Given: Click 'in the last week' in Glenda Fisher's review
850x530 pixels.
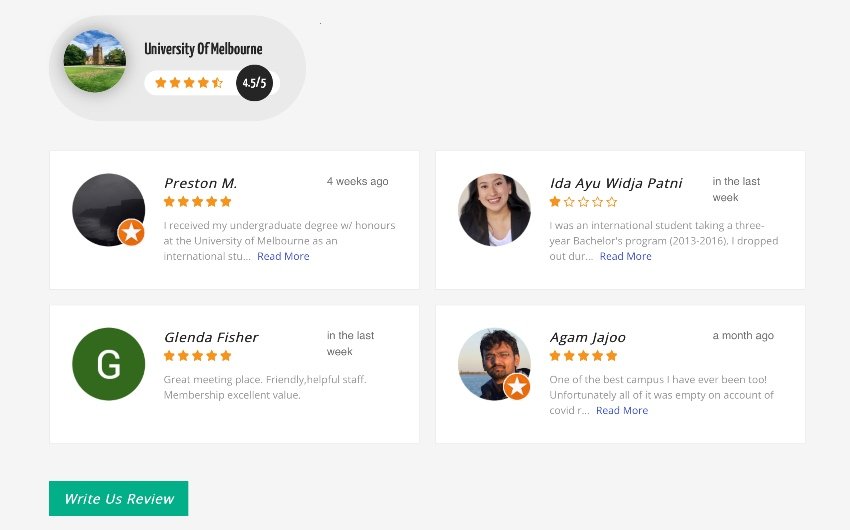Looking at the screenshot, I should [x=351, y=343].
